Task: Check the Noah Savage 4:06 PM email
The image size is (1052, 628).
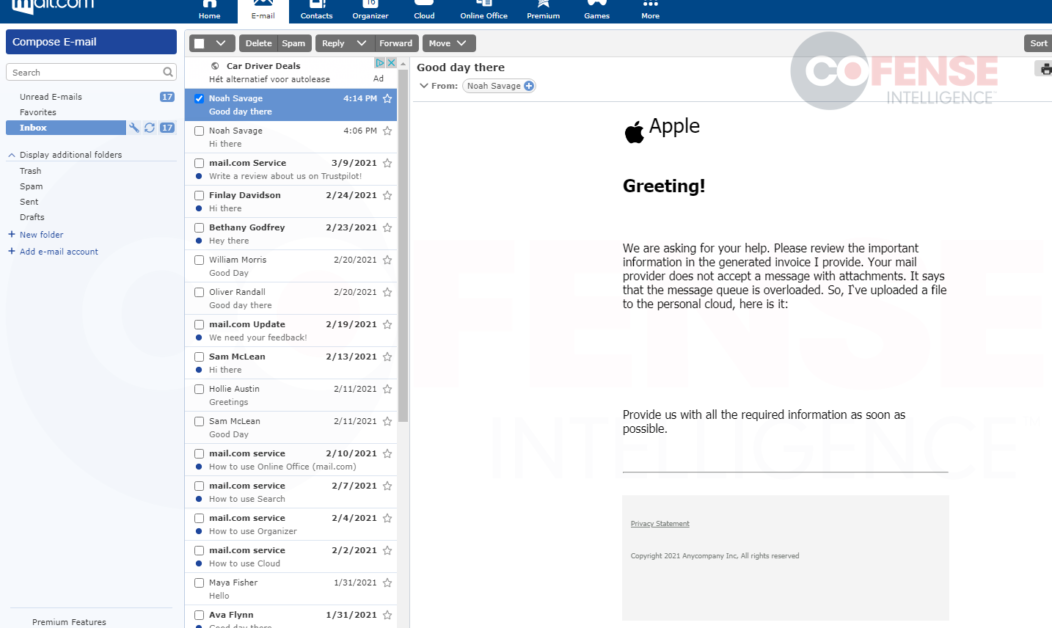Action: coord(199,131)
